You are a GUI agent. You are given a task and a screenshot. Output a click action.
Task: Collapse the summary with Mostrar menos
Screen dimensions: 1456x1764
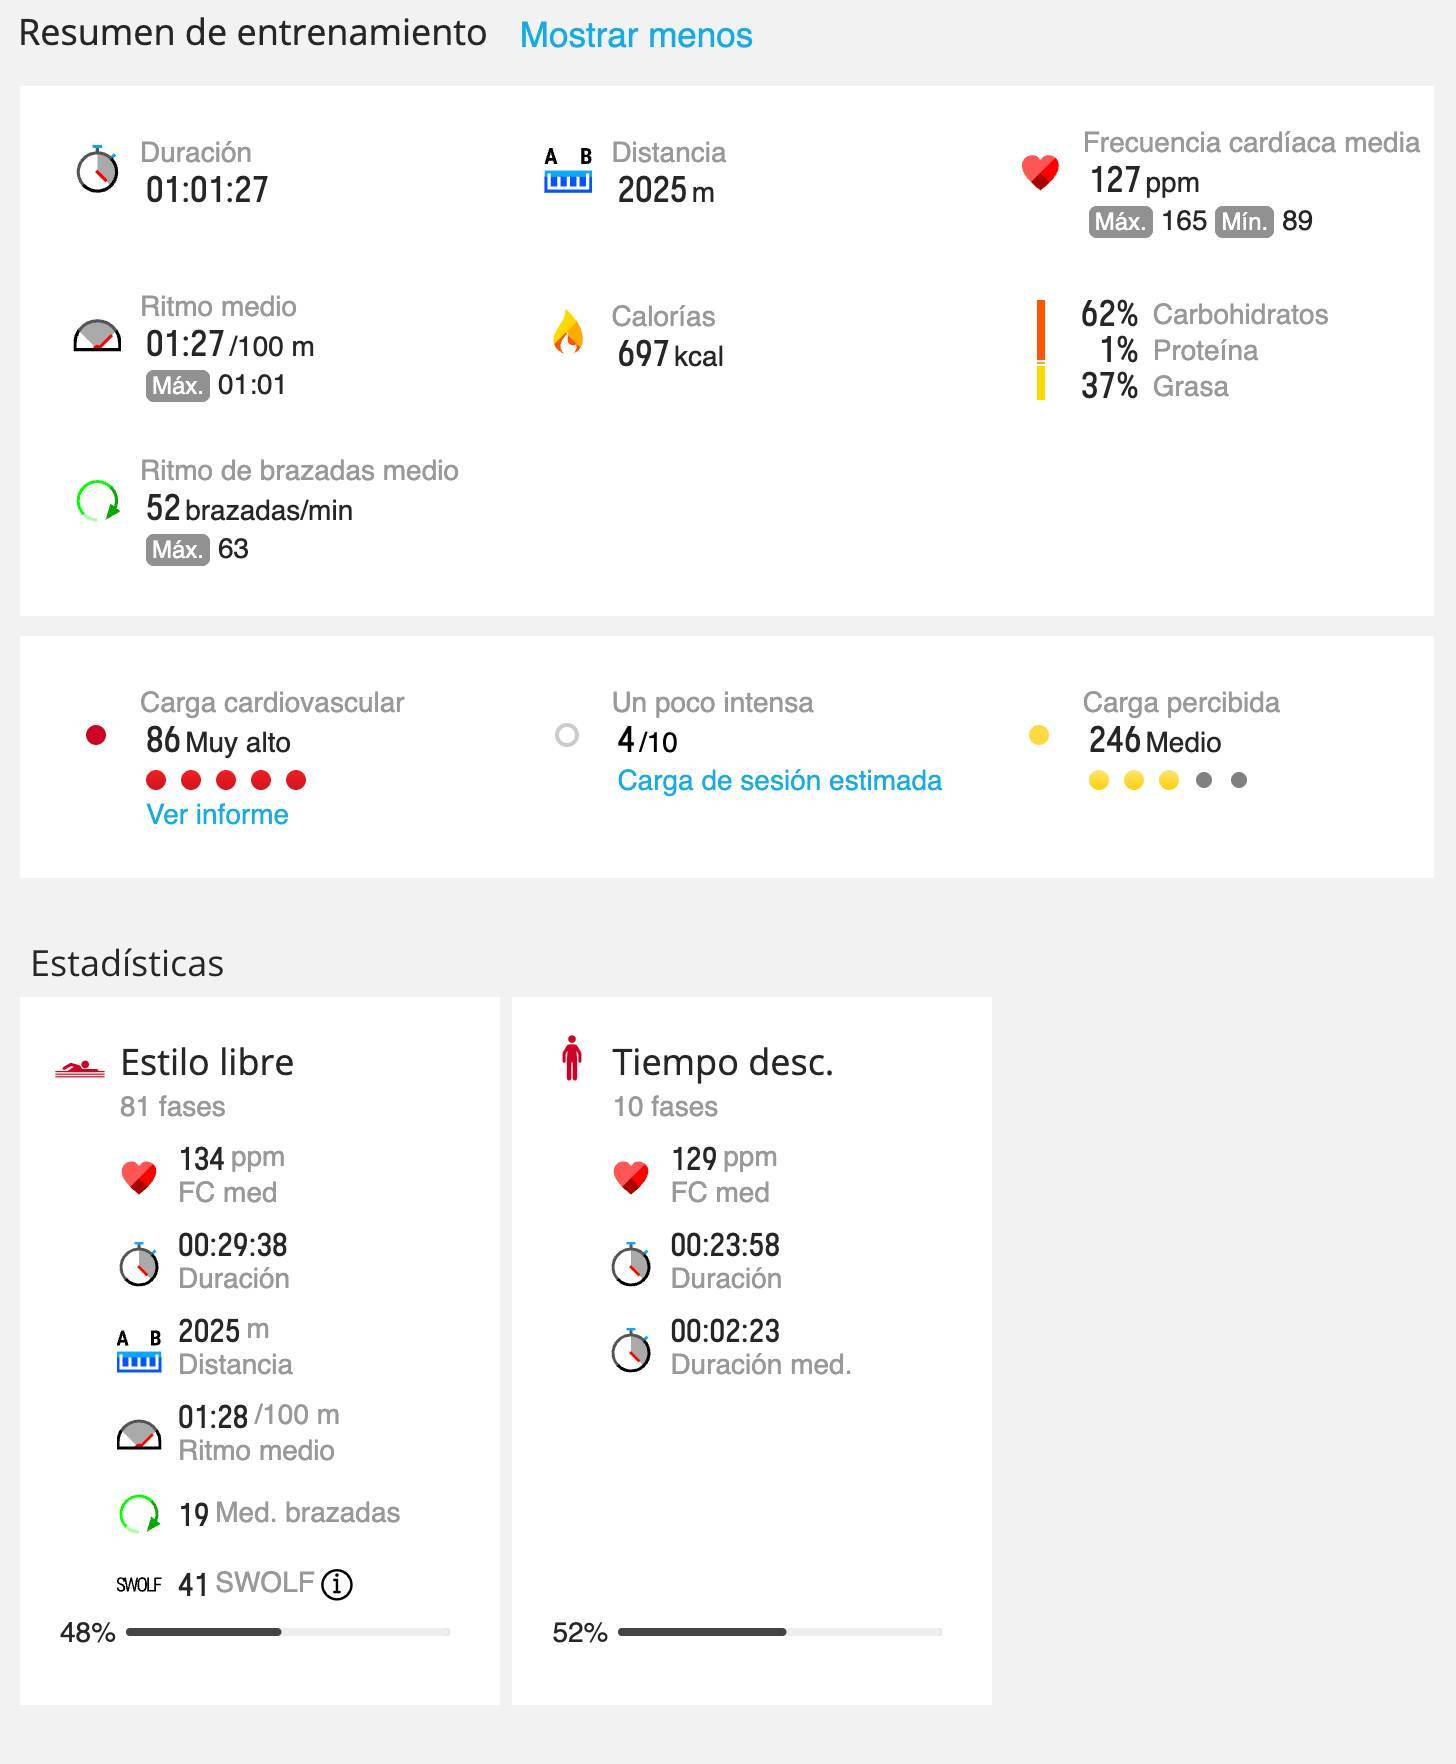click(x=636, y=35)
